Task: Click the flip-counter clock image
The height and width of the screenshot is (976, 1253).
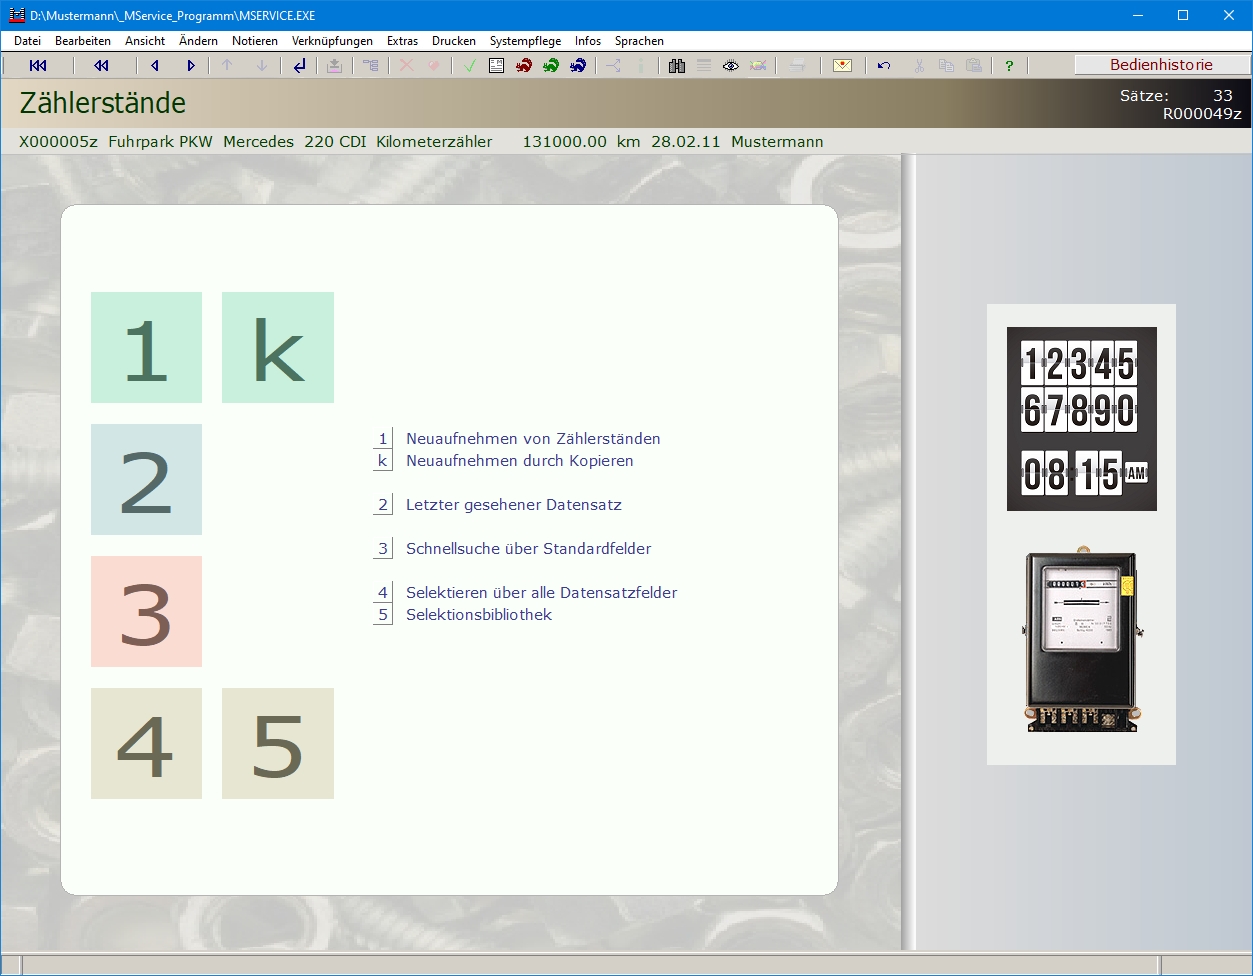Action: [x=1082, y=419]
